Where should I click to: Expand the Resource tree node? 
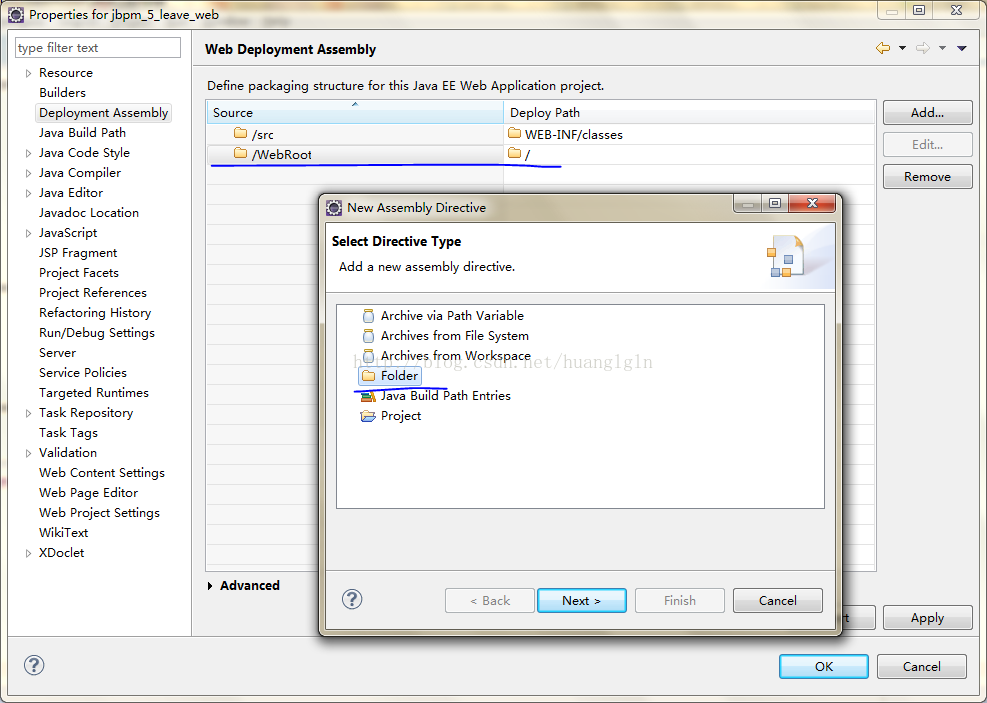(28, 73)
